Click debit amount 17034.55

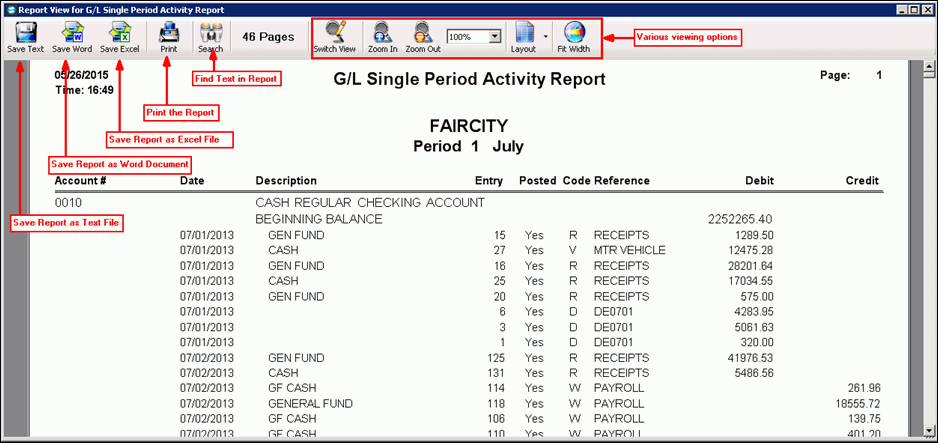coord(749,280)
